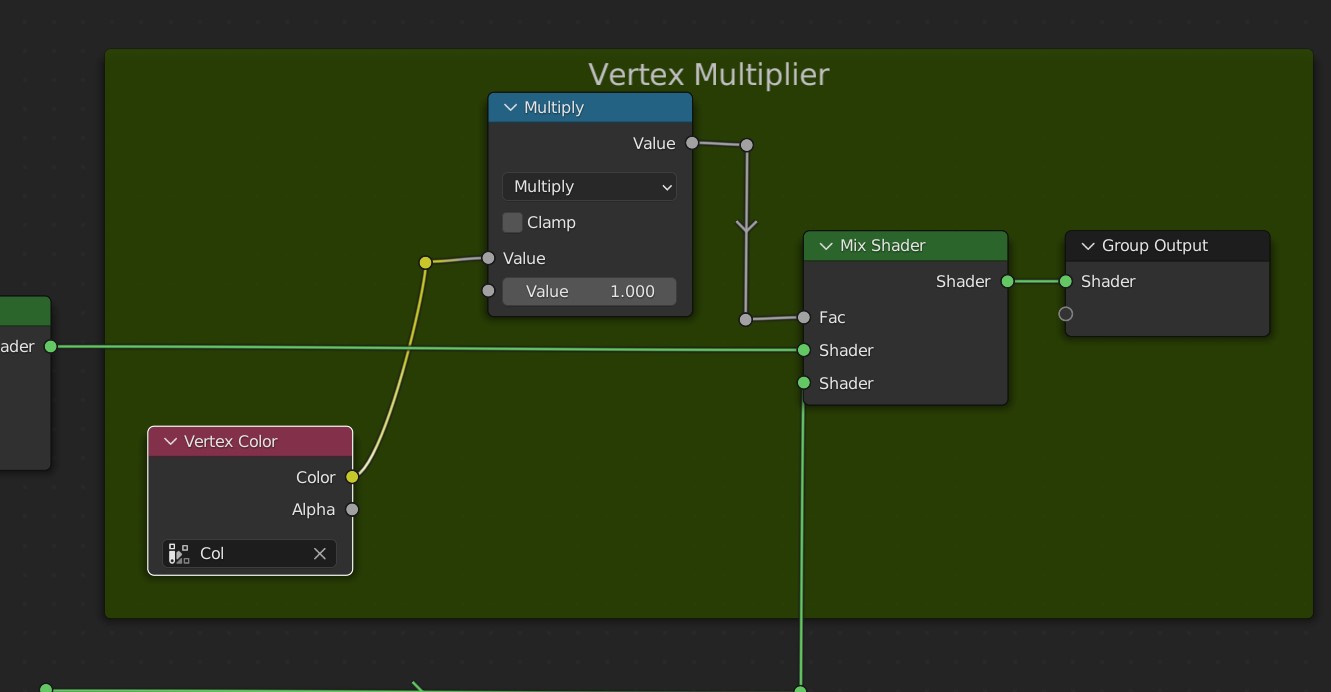The image size is (1331, 692).
Task: Select the yellow reroute node left of Multiply
Action: (426, 262)
